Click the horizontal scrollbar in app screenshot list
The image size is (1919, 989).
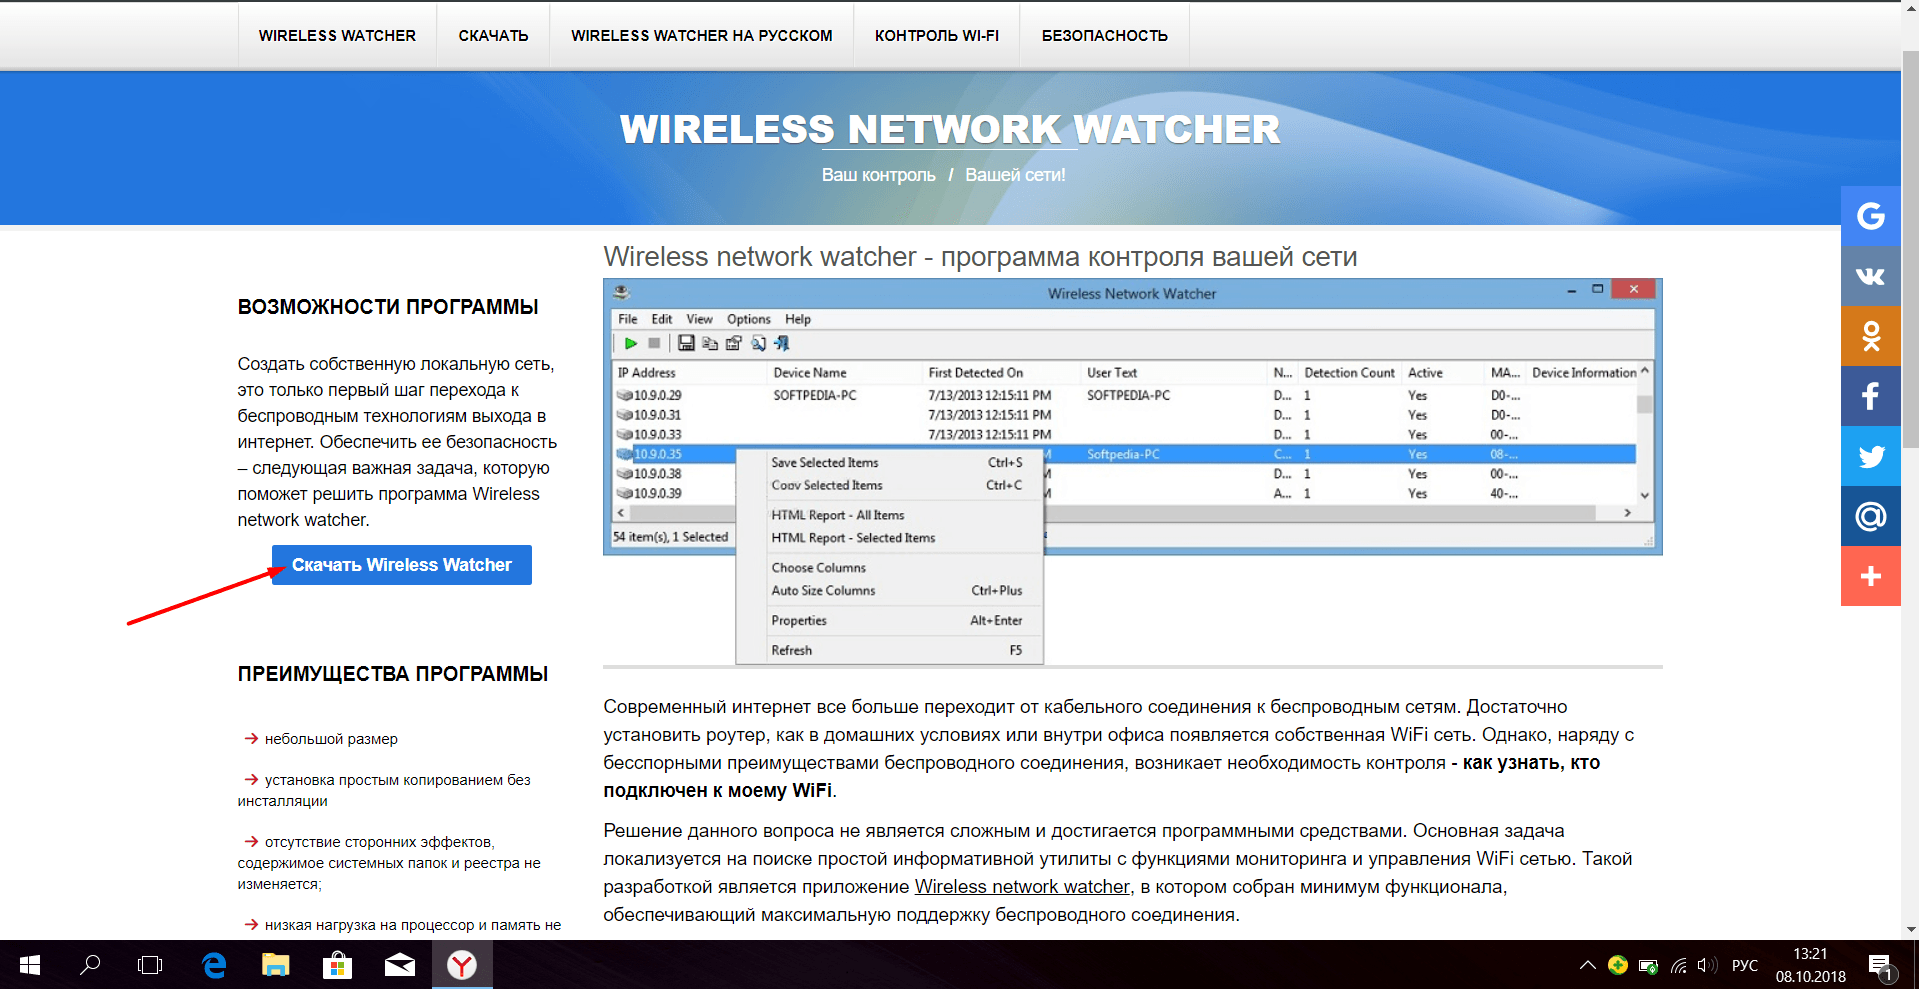click(1124, 513)
